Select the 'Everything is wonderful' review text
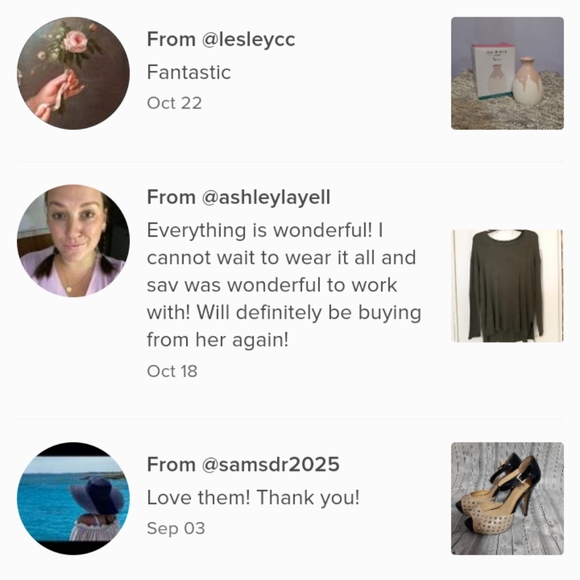Image resolution: width=580 pixels, height=580 pixels. [x=284, y=285]
